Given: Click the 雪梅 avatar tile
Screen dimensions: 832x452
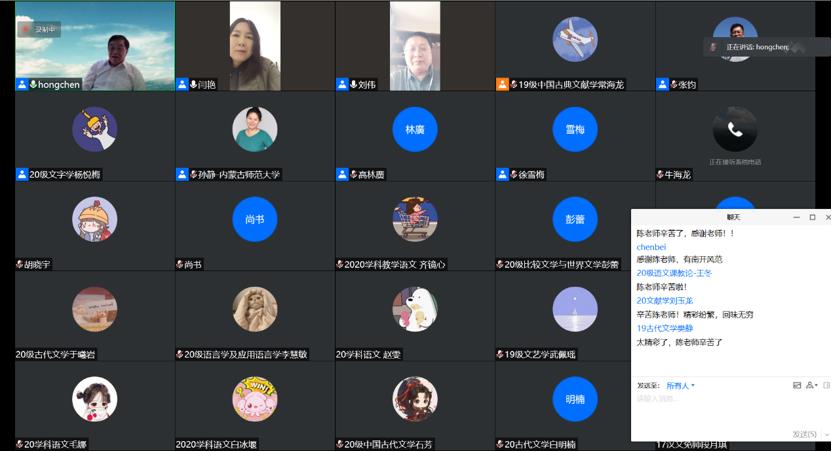Looking at the screenshot, I should (575, 130).
